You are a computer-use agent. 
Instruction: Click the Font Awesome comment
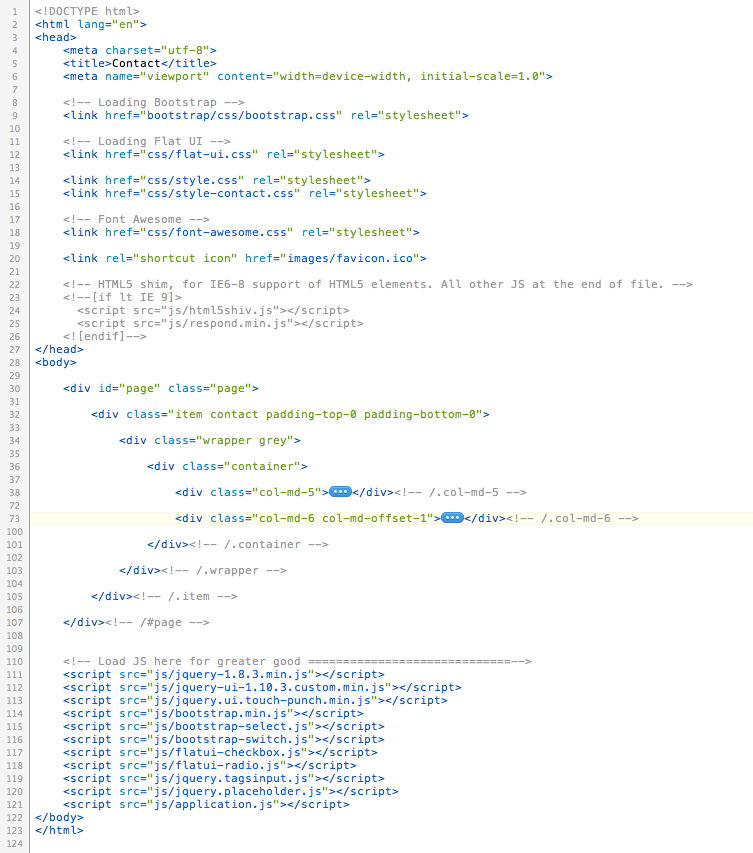136,219
